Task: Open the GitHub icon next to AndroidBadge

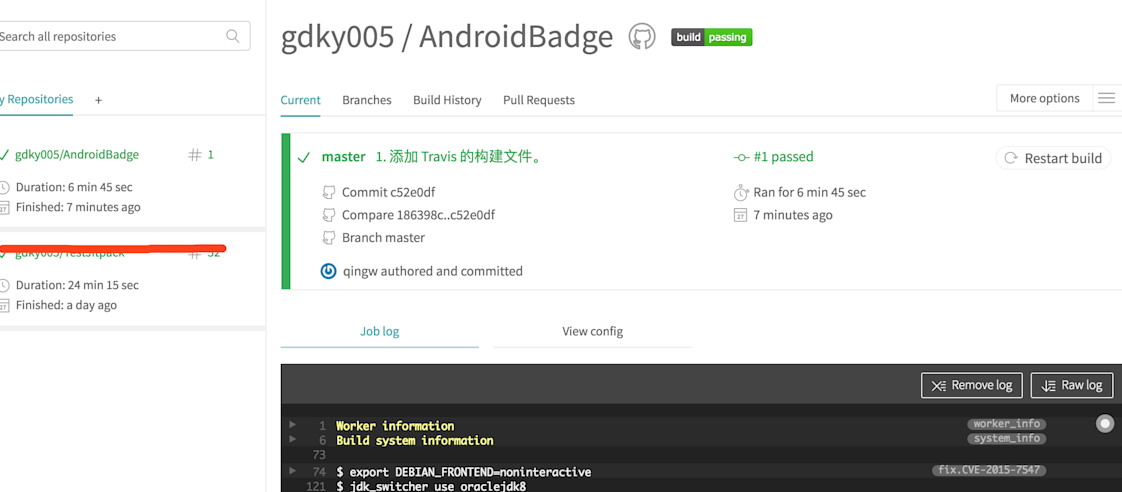Action: click(642, 36)
